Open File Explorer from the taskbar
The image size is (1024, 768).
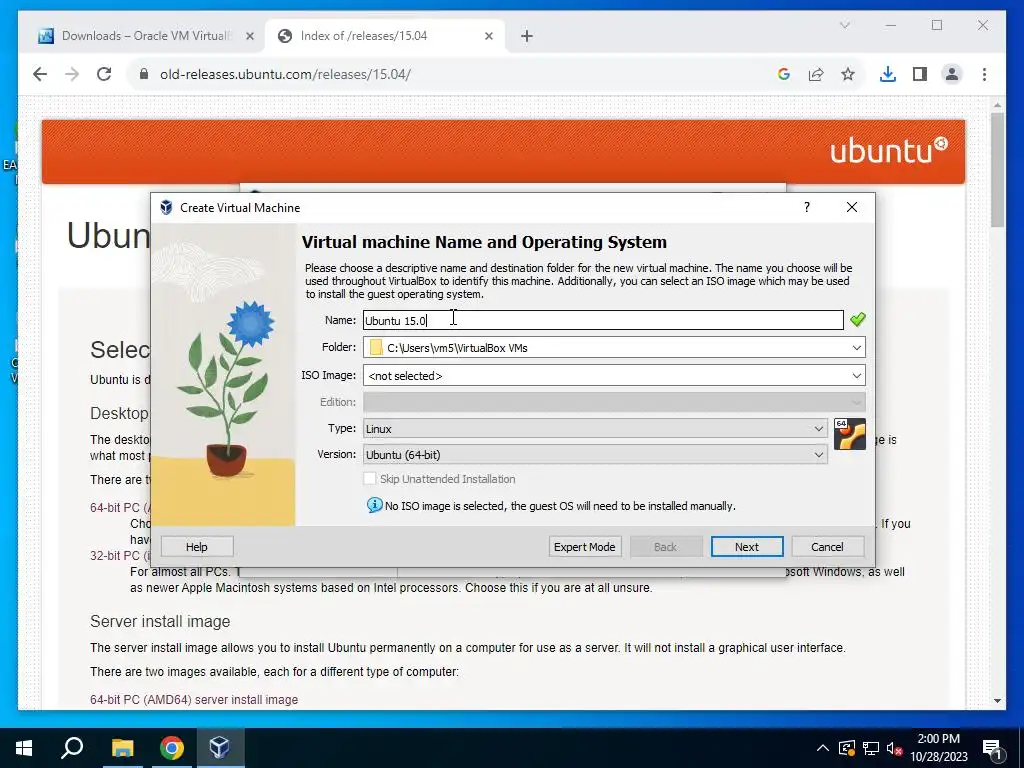(122, 748)
